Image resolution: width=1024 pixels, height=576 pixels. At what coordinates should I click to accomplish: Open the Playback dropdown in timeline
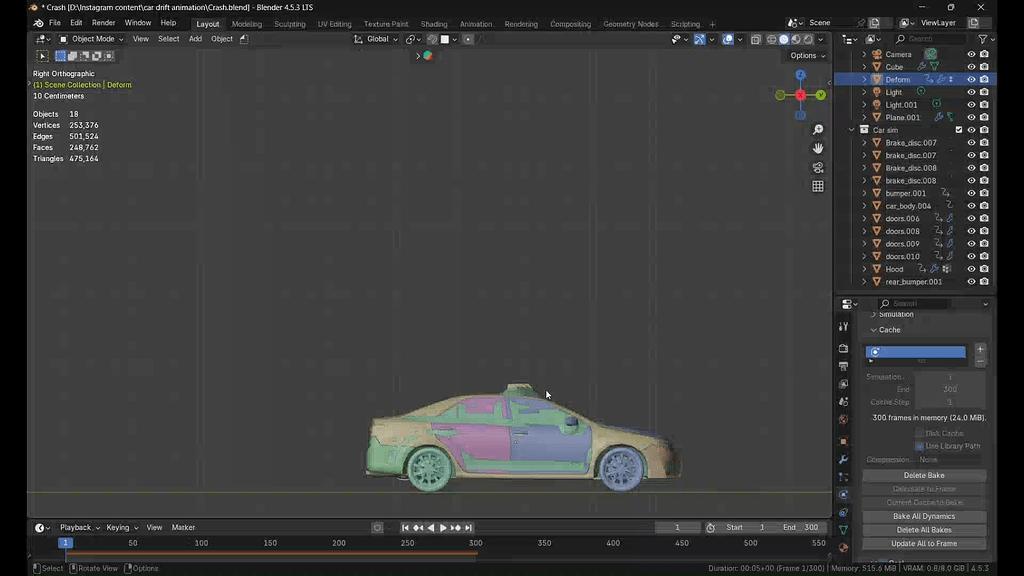[80, 528]
